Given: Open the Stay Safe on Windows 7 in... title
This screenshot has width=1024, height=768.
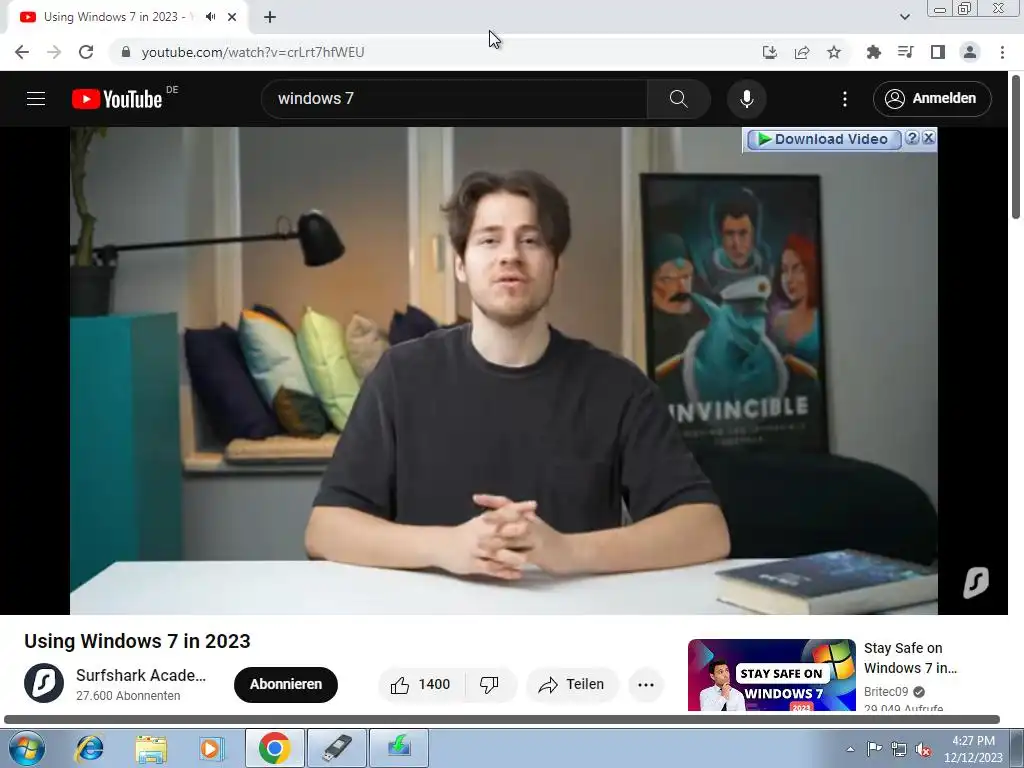Looking at the screenshot, I should (910, 658).
